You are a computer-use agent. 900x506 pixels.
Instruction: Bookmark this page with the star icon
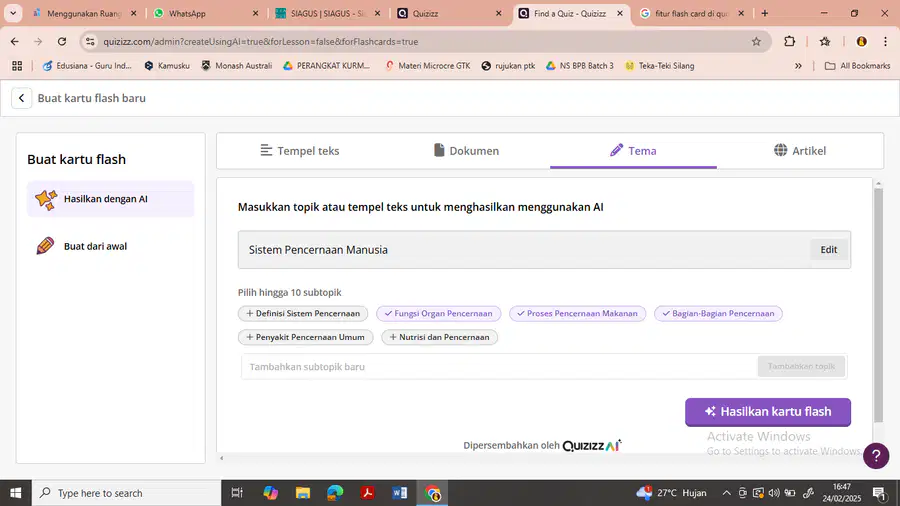coord(756,41)
